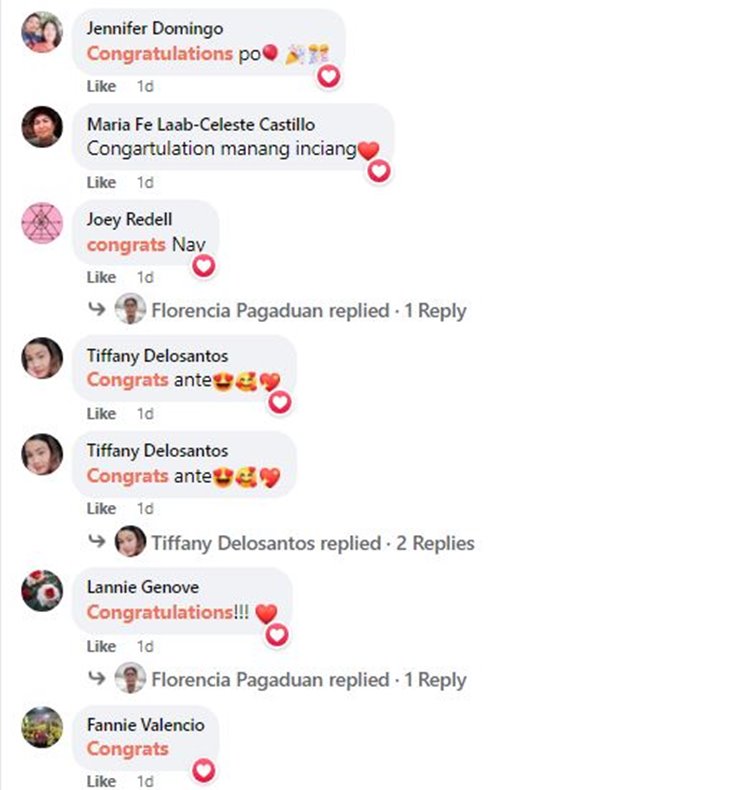Click heart reaction on Joey Redell's comment
Image resolution: width=750 pixels, height=790 pixels.
[203, 266]
